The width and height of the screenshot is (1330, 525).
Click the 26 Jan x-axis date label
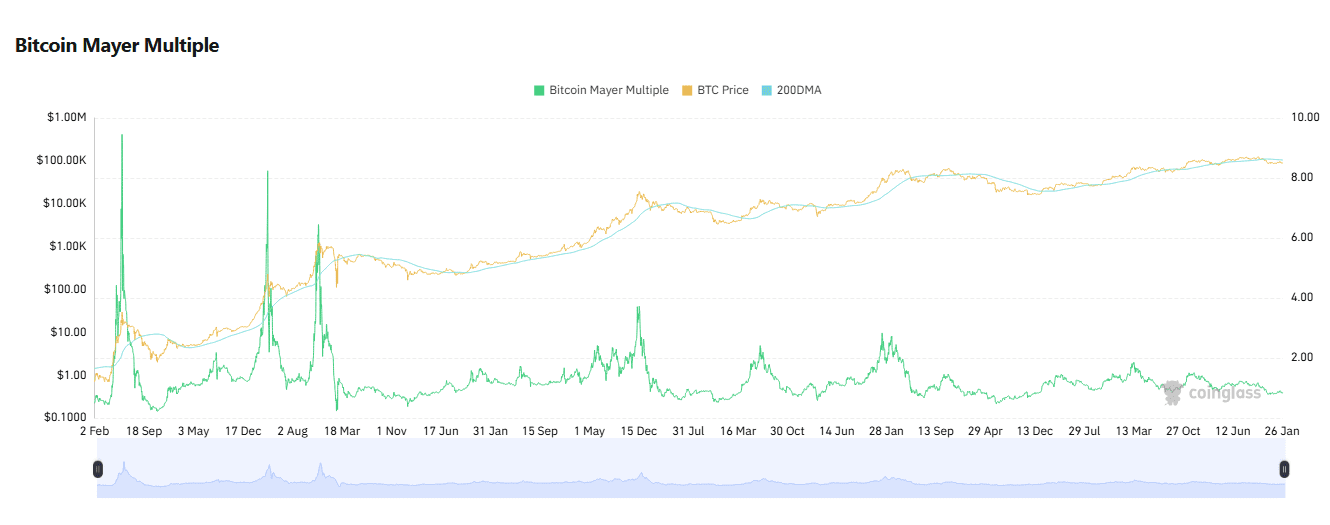pos(1283,431)
